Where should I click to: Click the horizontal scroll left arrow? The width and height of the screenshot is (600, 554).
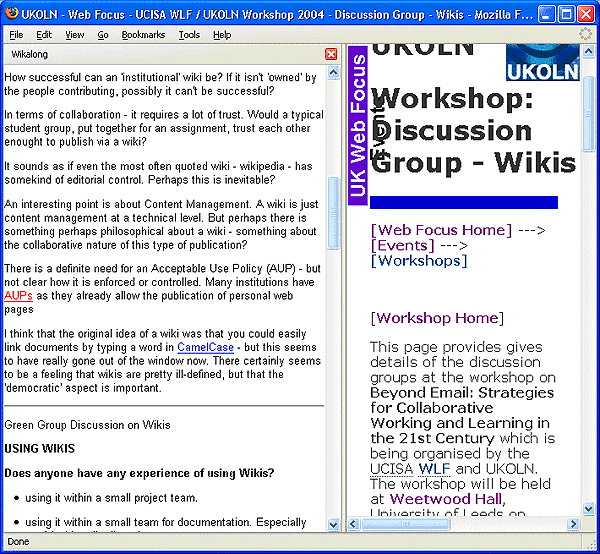pos(353,524)
